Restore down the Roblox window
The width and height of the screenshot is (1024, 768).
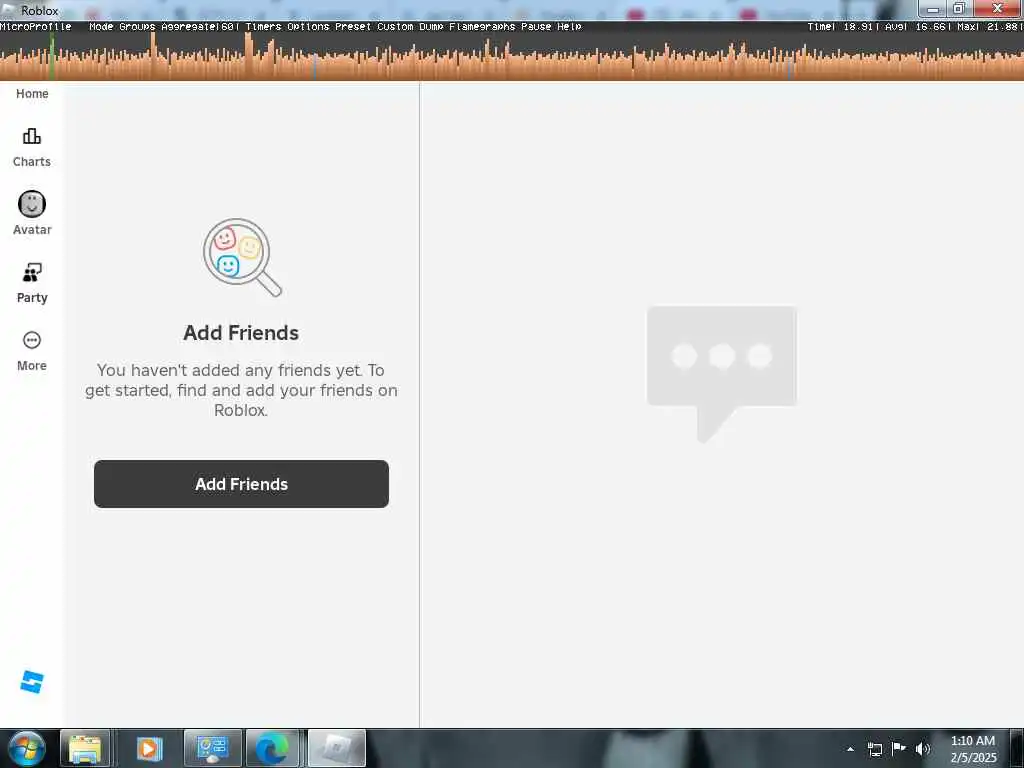click(959, 8)
